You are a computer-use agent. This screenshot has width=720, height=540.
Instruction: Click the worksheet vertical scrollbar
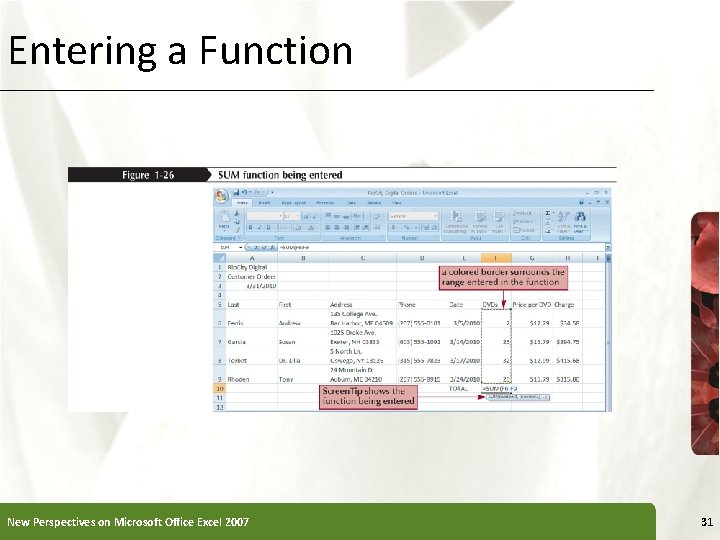pyautogui.click(x=608, y=333)
